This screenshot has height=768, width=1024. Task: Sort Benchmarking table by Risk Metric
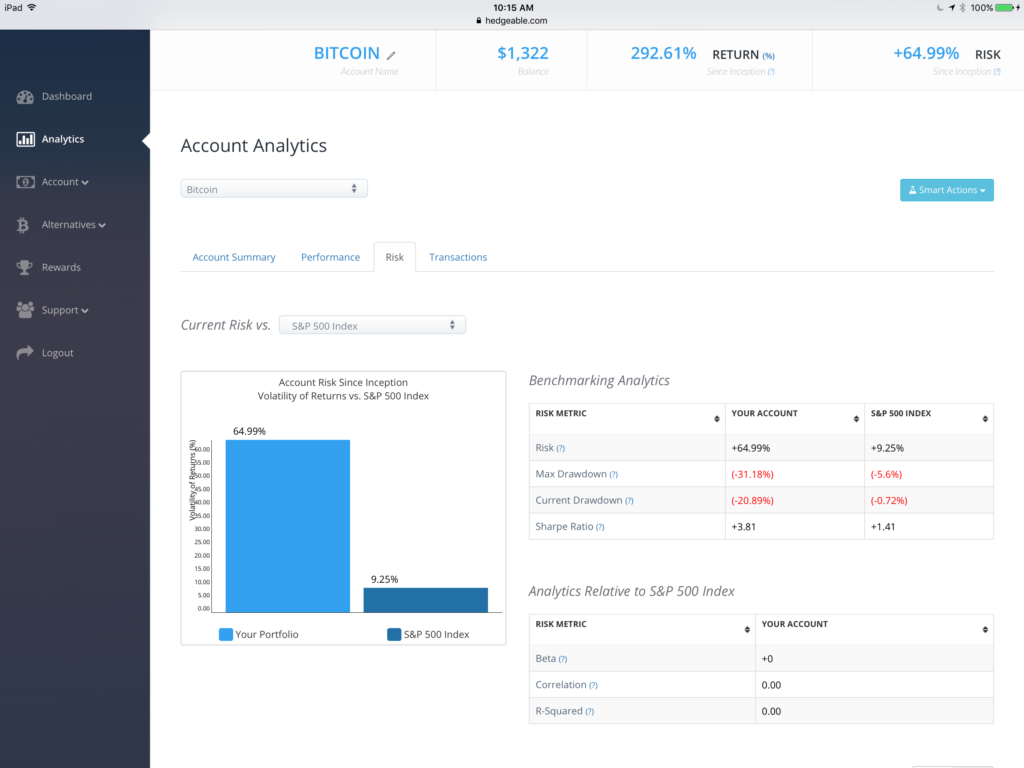716,419
